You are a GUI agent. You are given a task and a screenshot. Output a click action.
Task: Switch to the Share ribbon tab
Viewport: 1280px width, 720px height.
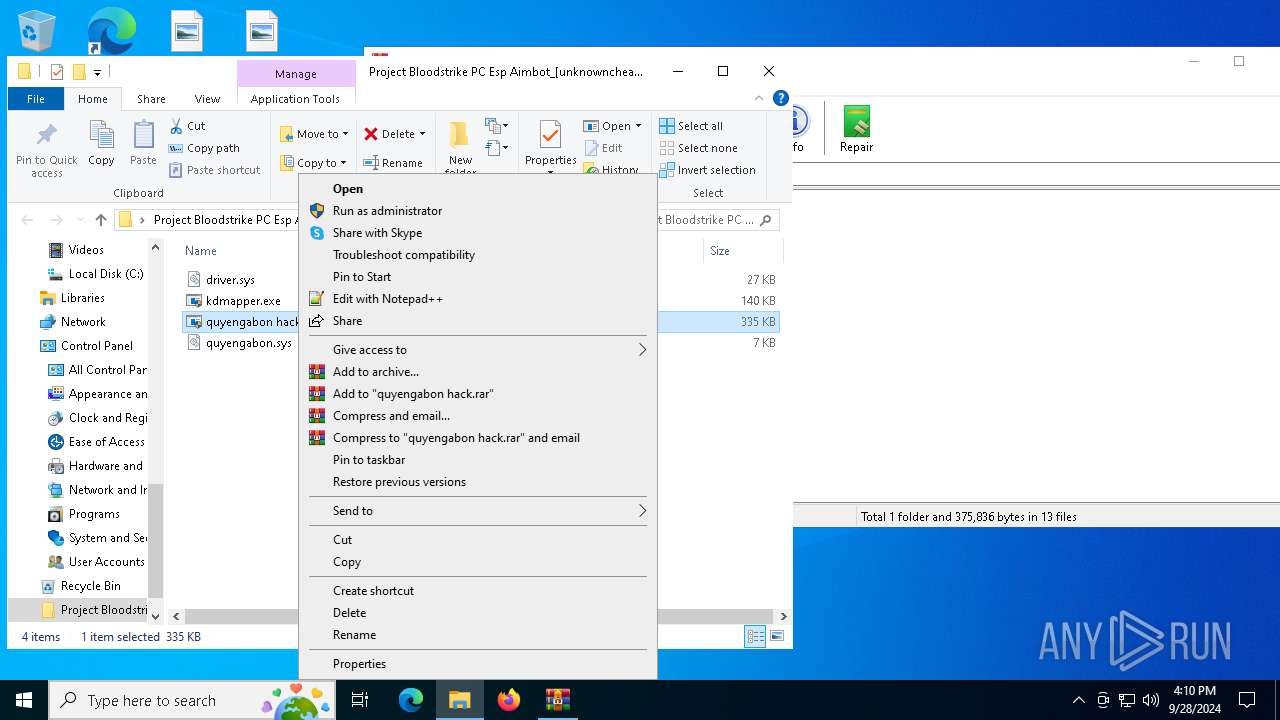[151, 99]
